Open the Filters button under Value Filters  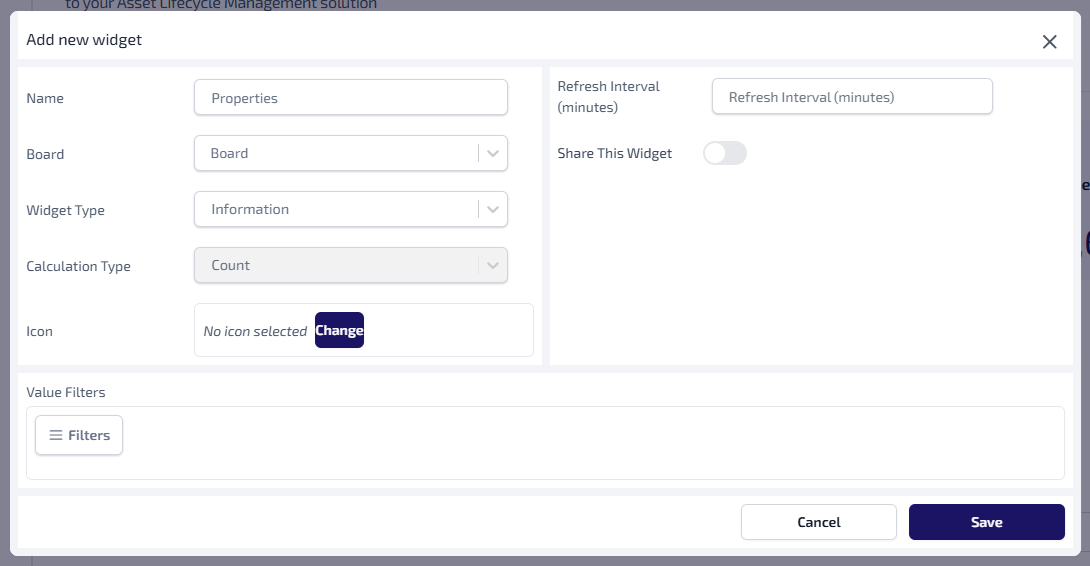tap(79, 435)
